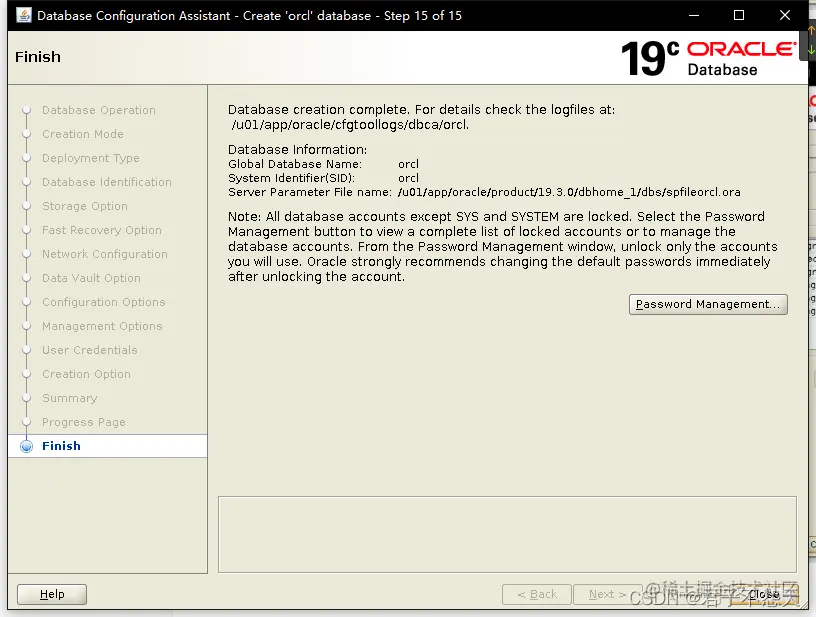The width and height of the screenshot is (816, 617).
Task: Click the spfileorcl.ora parameter file path
Action: [569, 192]
